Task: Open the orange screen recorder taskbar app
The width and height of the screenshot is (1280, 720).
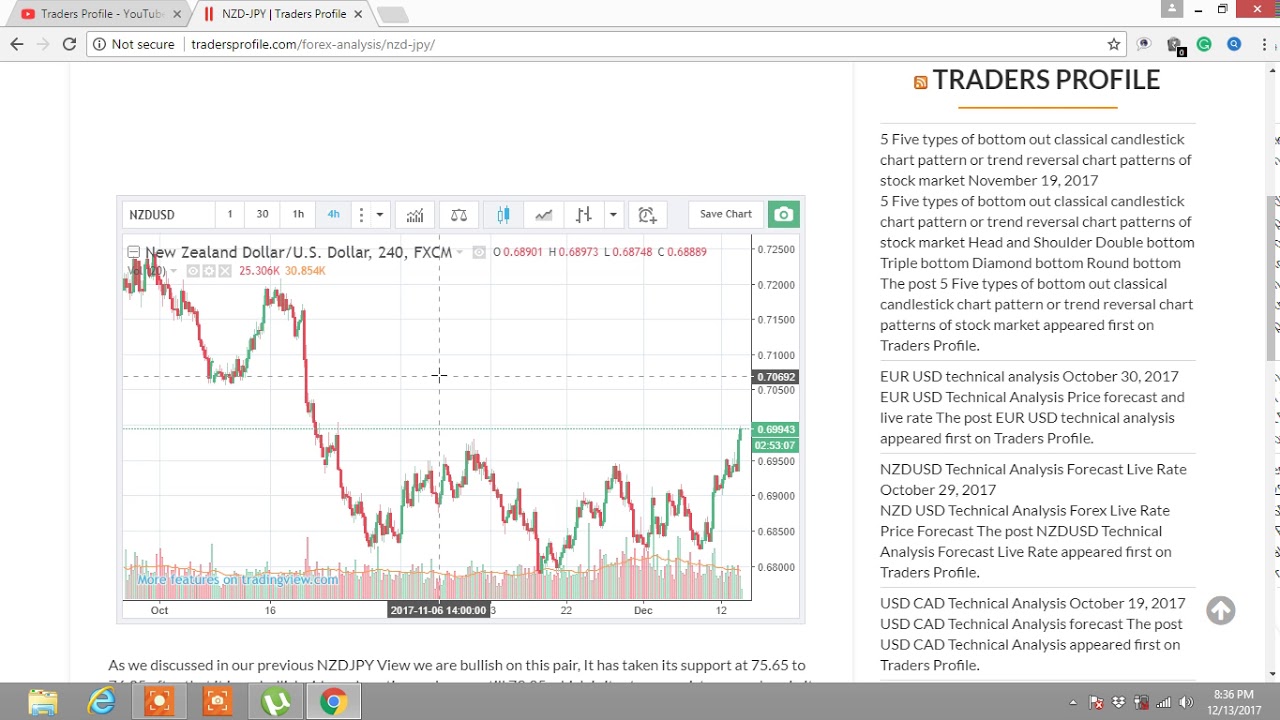Action: pos(159,702)
